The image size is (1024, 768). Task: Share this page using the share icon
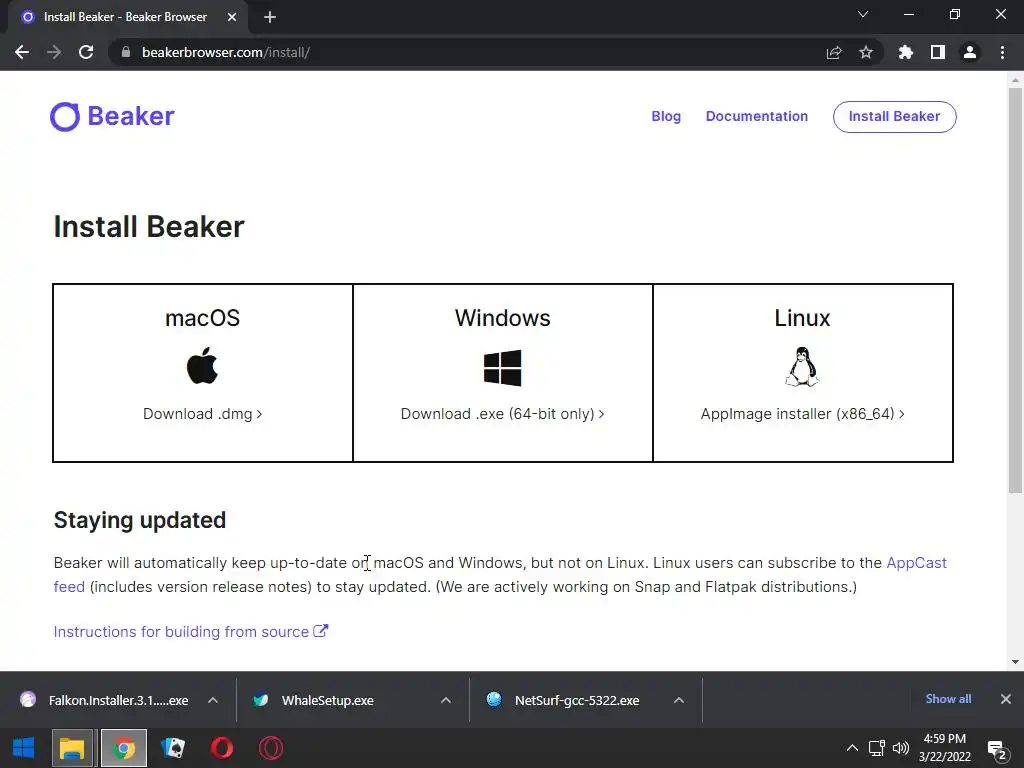point(834,52)
